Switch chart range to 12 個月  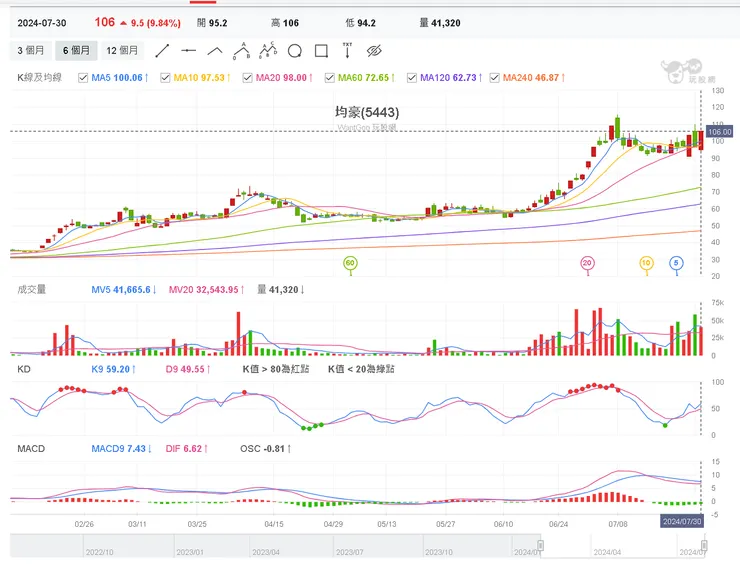[122, 50]
